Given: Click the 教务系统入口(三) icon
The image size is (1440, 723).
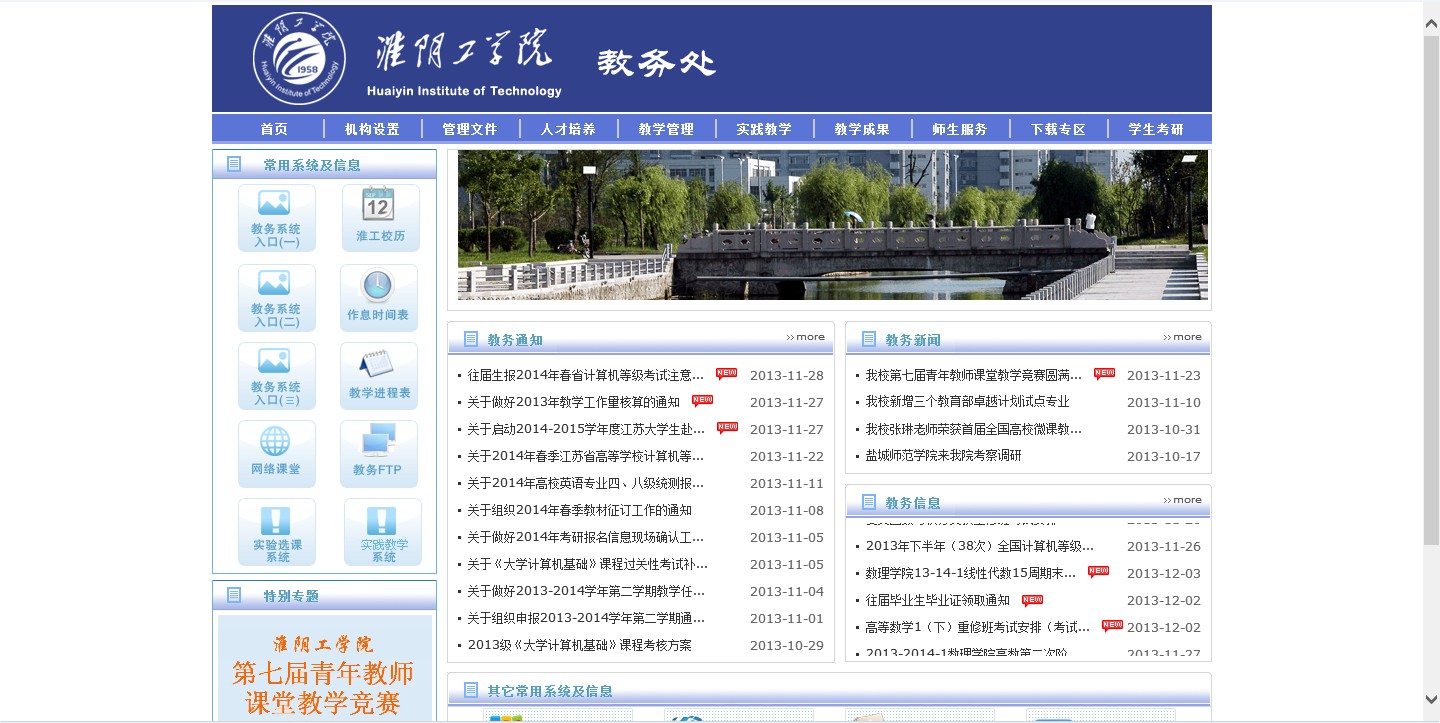Looking at the screenshot, I should 276,375.
